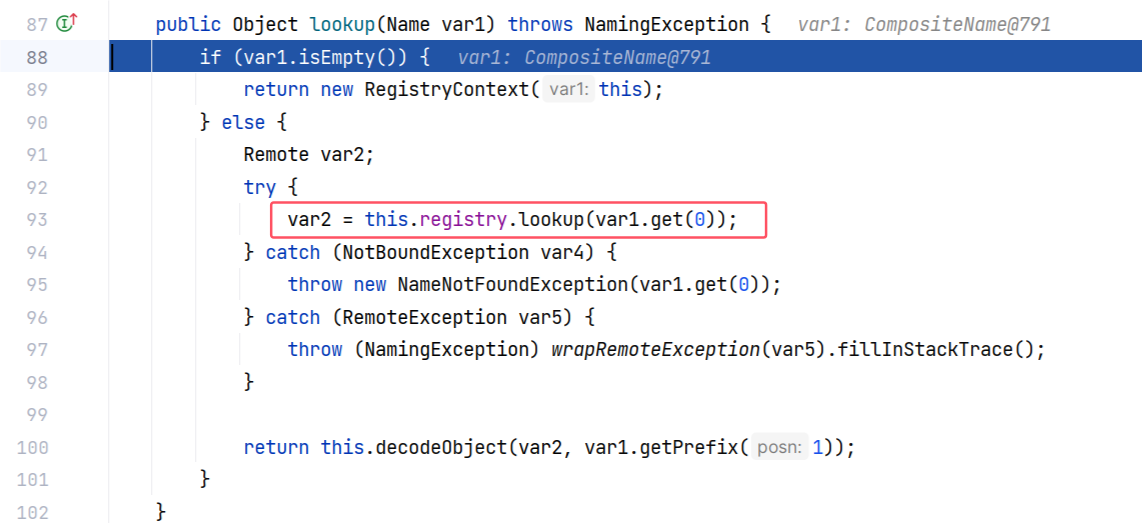This screenshot has width=1142, height=523.
Task: Click the "var1:" parameter hint on line 89
Action: point(569,90)
